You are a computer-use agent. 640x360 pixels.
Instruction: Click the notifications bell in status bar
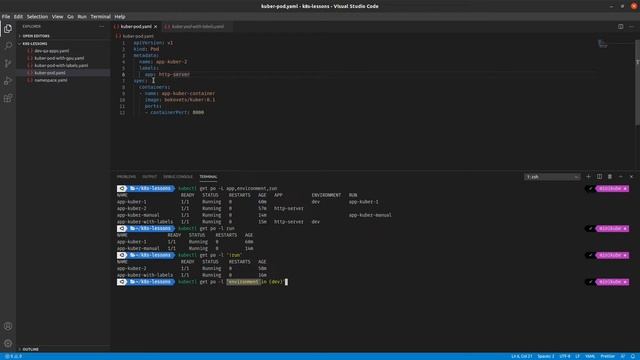[x=633, y=356]
